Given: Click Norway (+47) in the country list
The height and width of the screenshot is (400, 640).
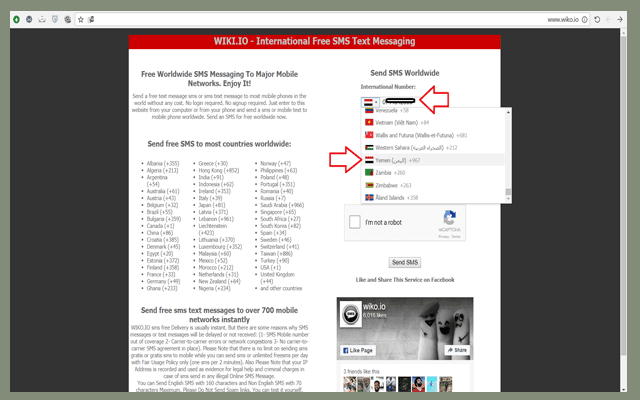Looking at the screenshot, I should pyautogui.click(x=276, y=163).
